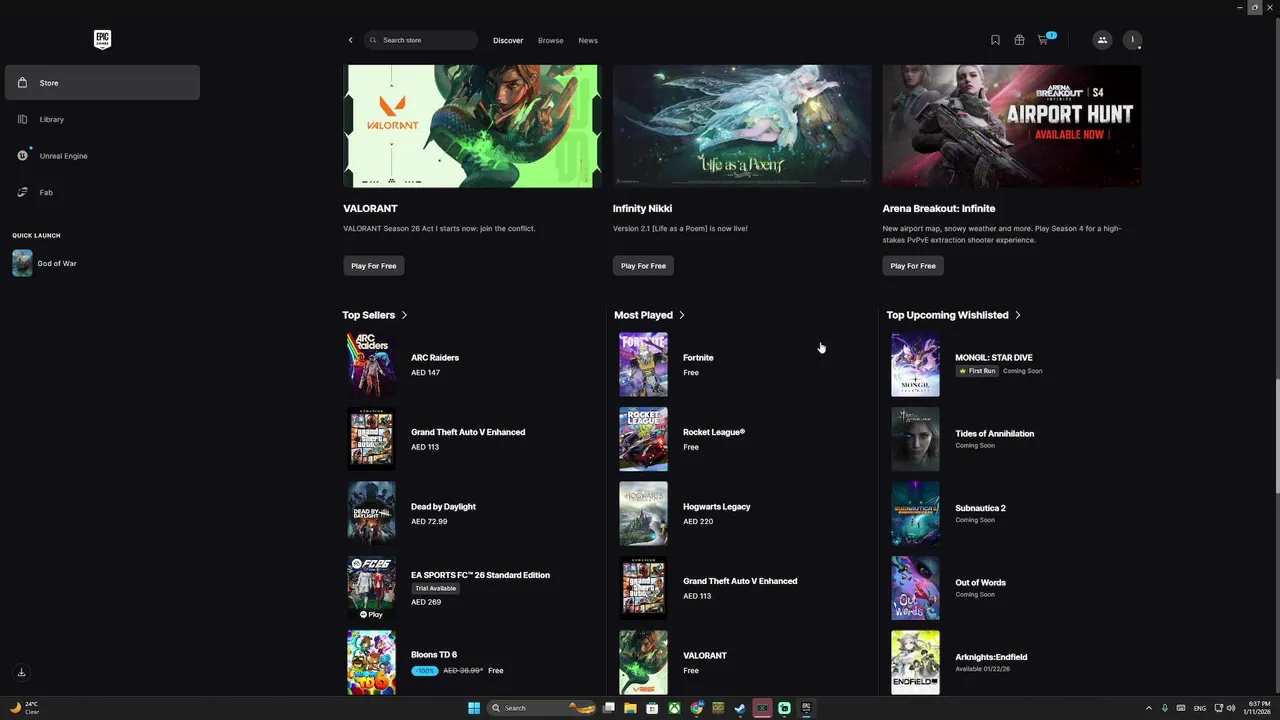The width and height of the screenshot is (1280, 720).
Task: Click the Trial Available badge
Action: (436, 588)
